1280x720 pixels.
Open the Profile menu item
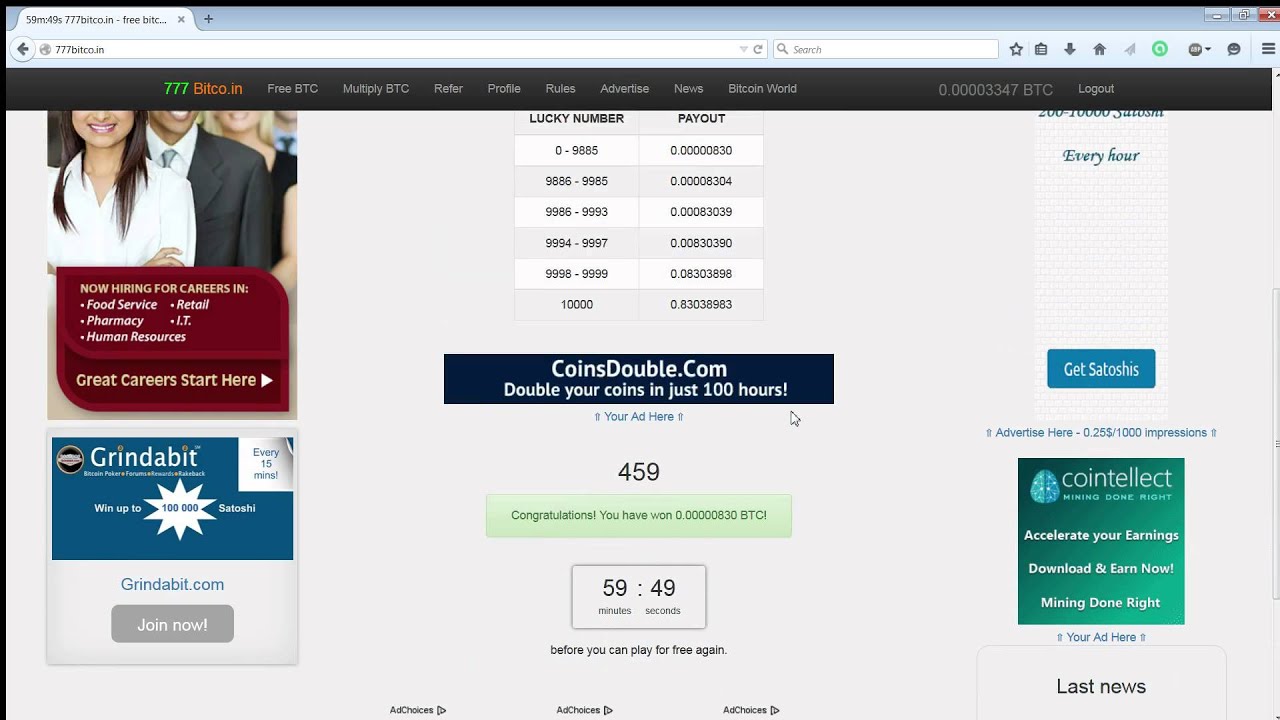504,88
